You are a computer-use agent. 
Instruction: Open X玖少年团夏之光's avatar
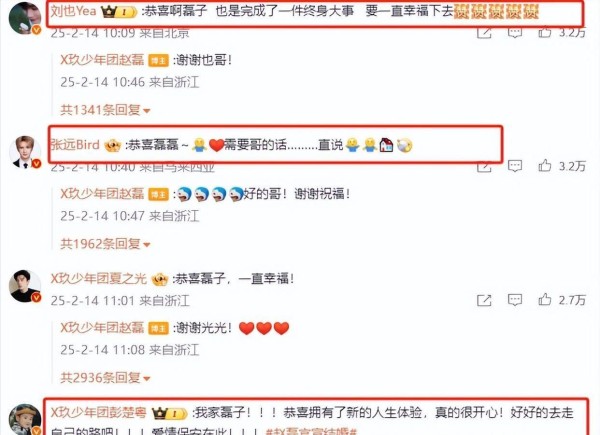[25, 286]
